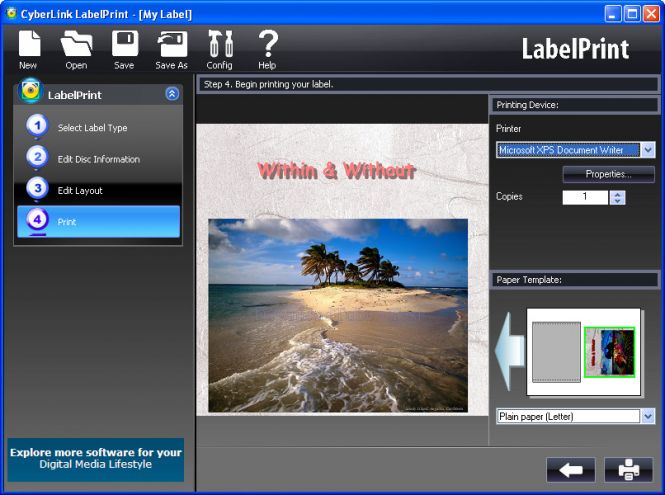The image size is (665, 495).
Task: Click the step 3 number circle icon
Action: [37, 188]
